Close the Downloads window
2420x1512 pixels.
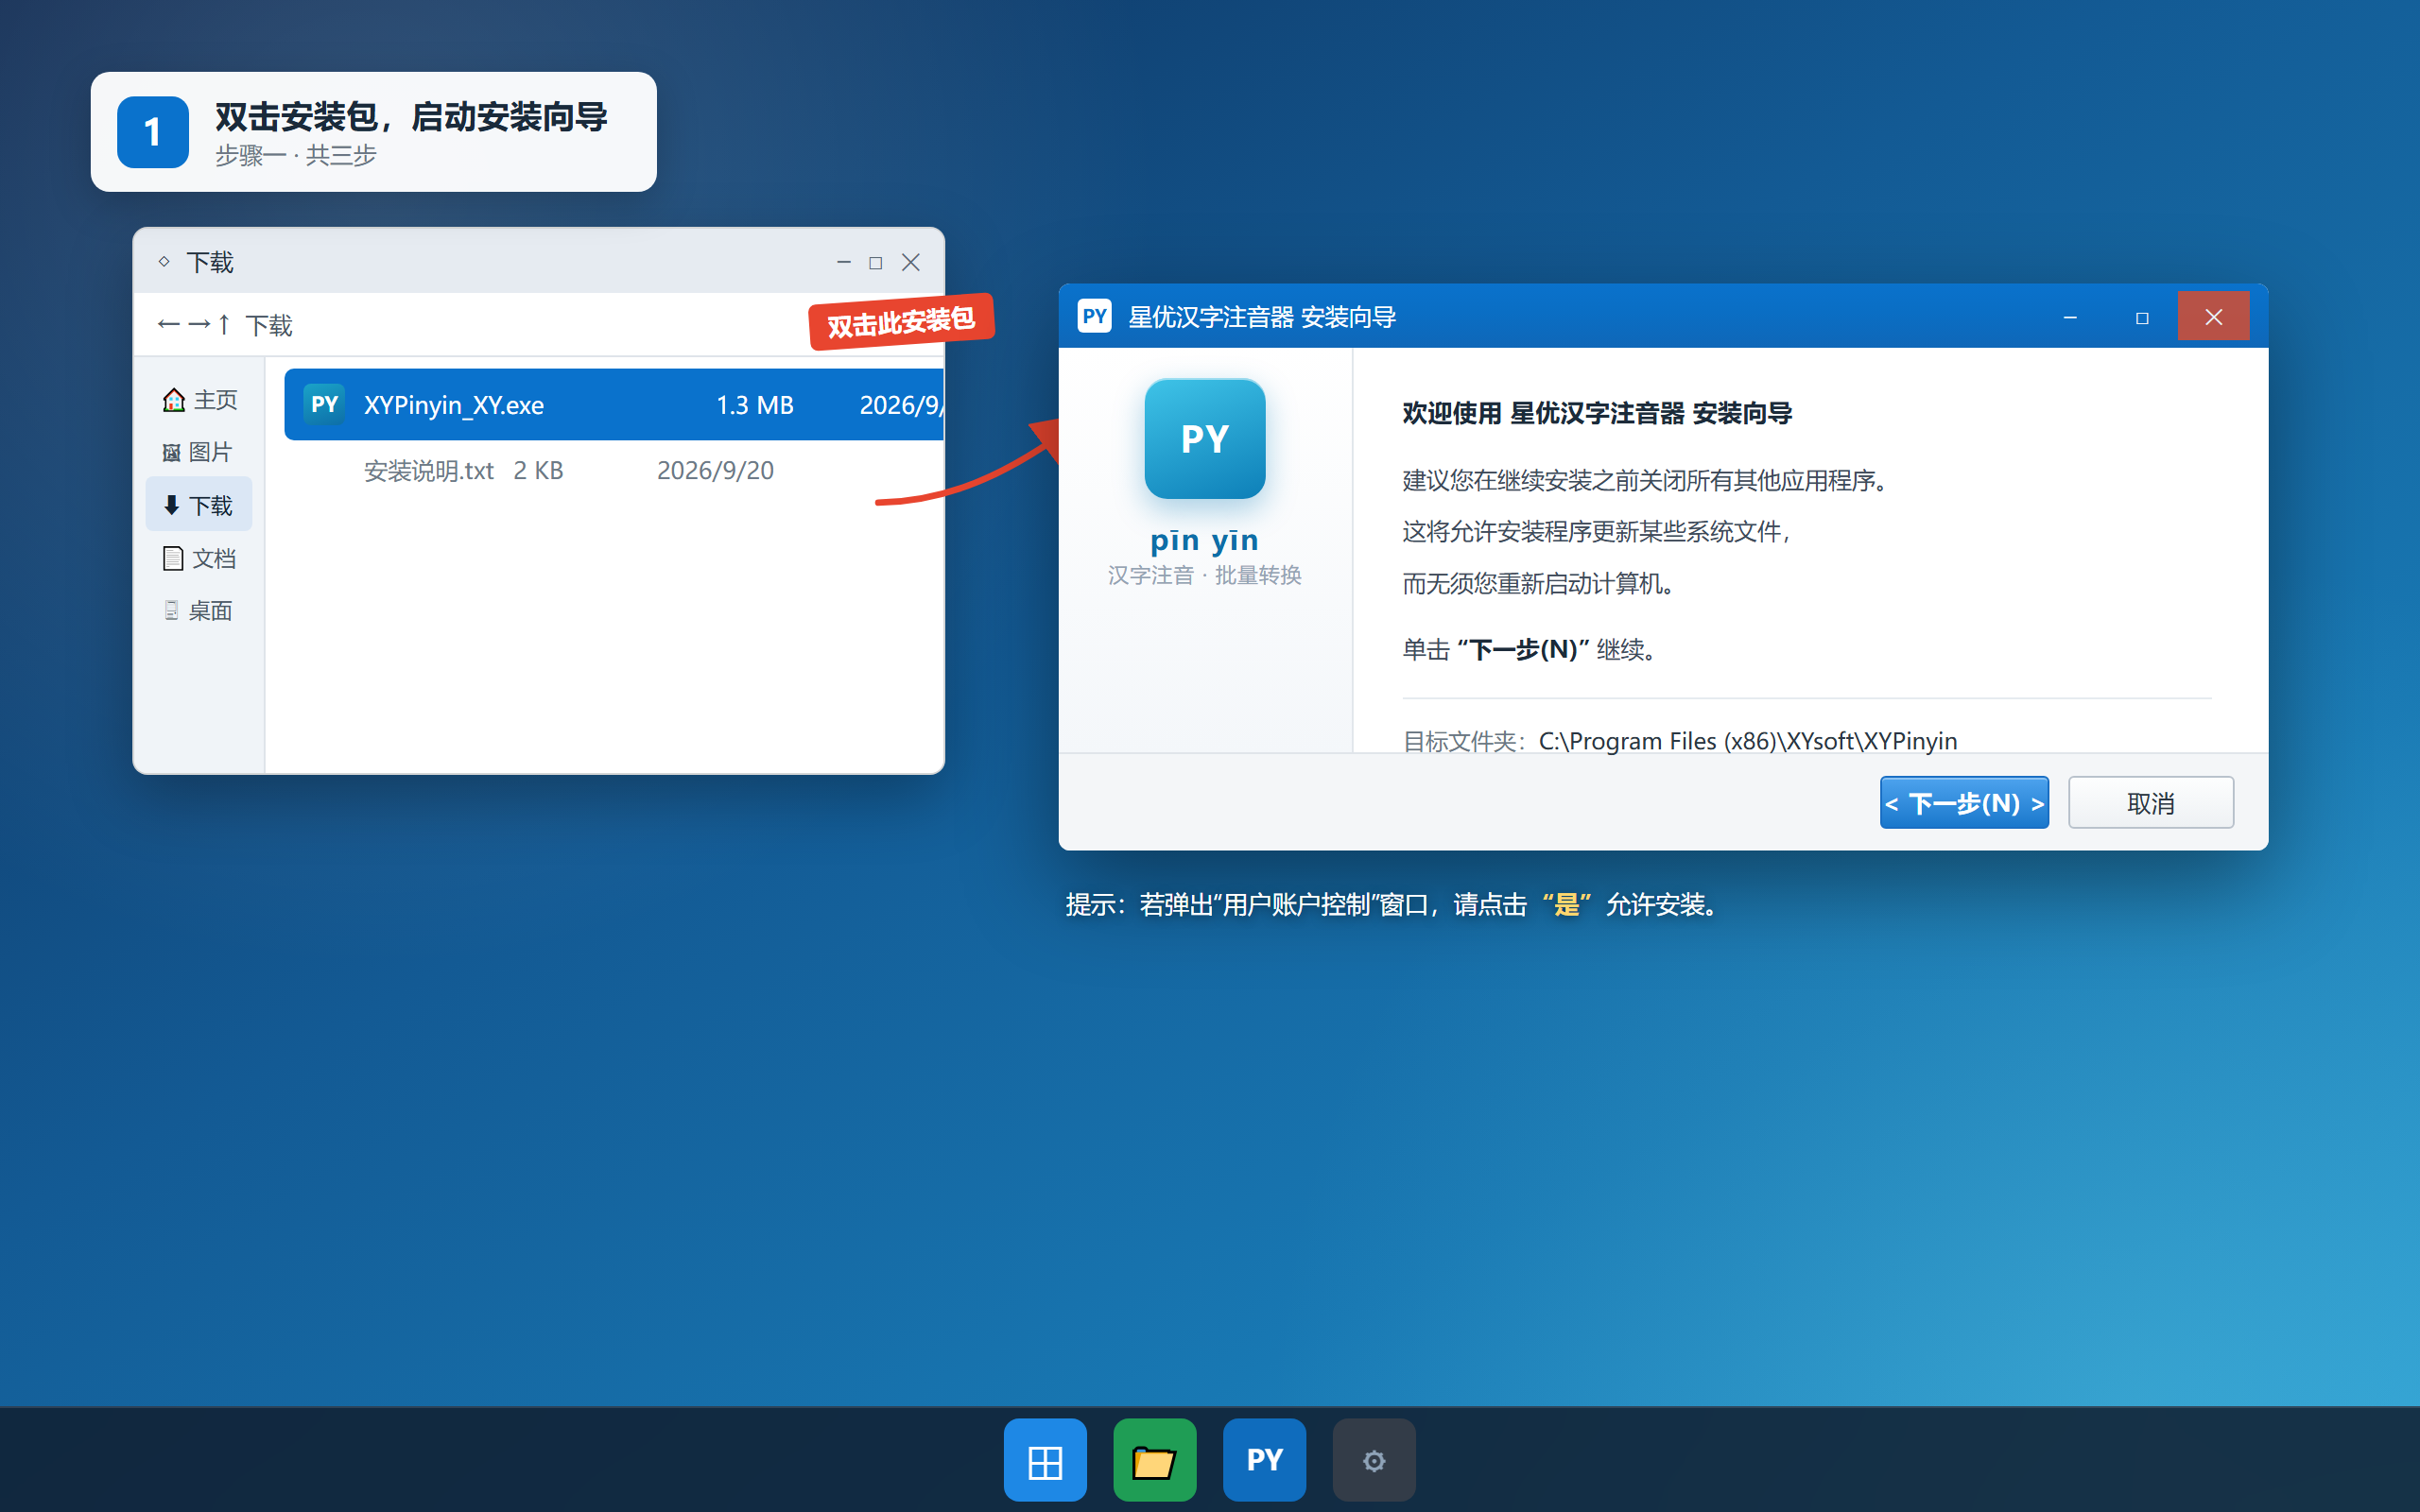pos(910,262)
